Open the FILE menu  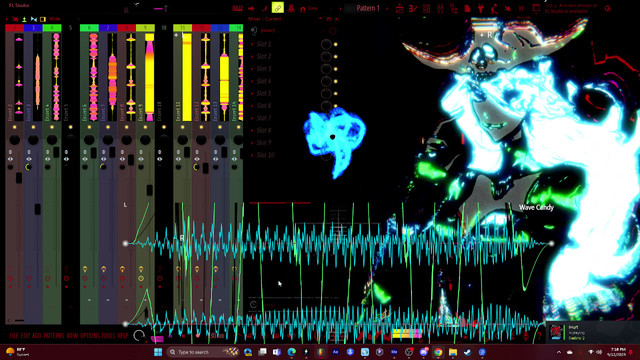point(13,336)
